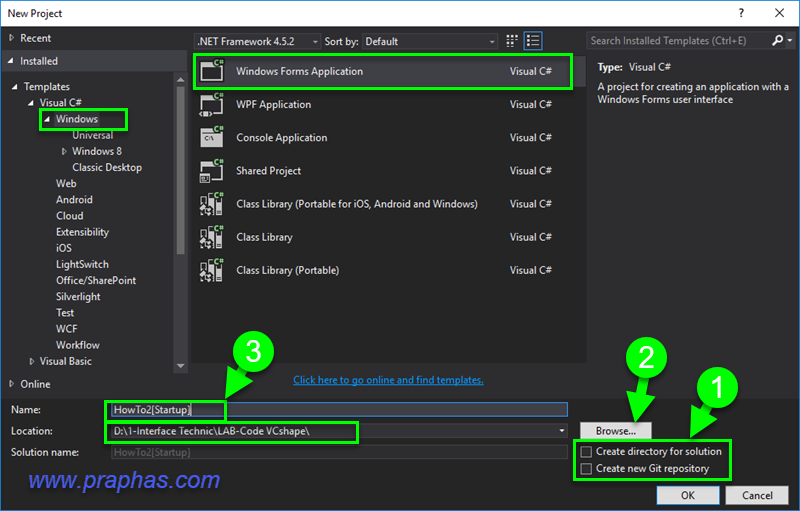Viewport: 800px width, 511px height.
Task: Collapse the Windows tree node arrow
Action: point(47,119)
